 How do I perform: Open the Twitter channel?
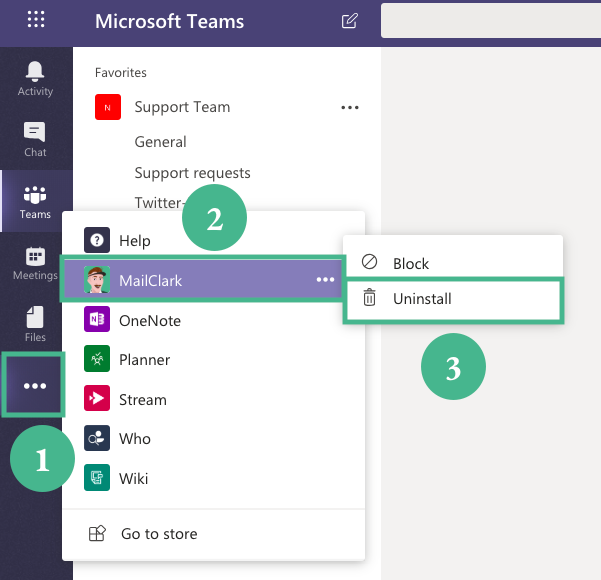[158, 203]
